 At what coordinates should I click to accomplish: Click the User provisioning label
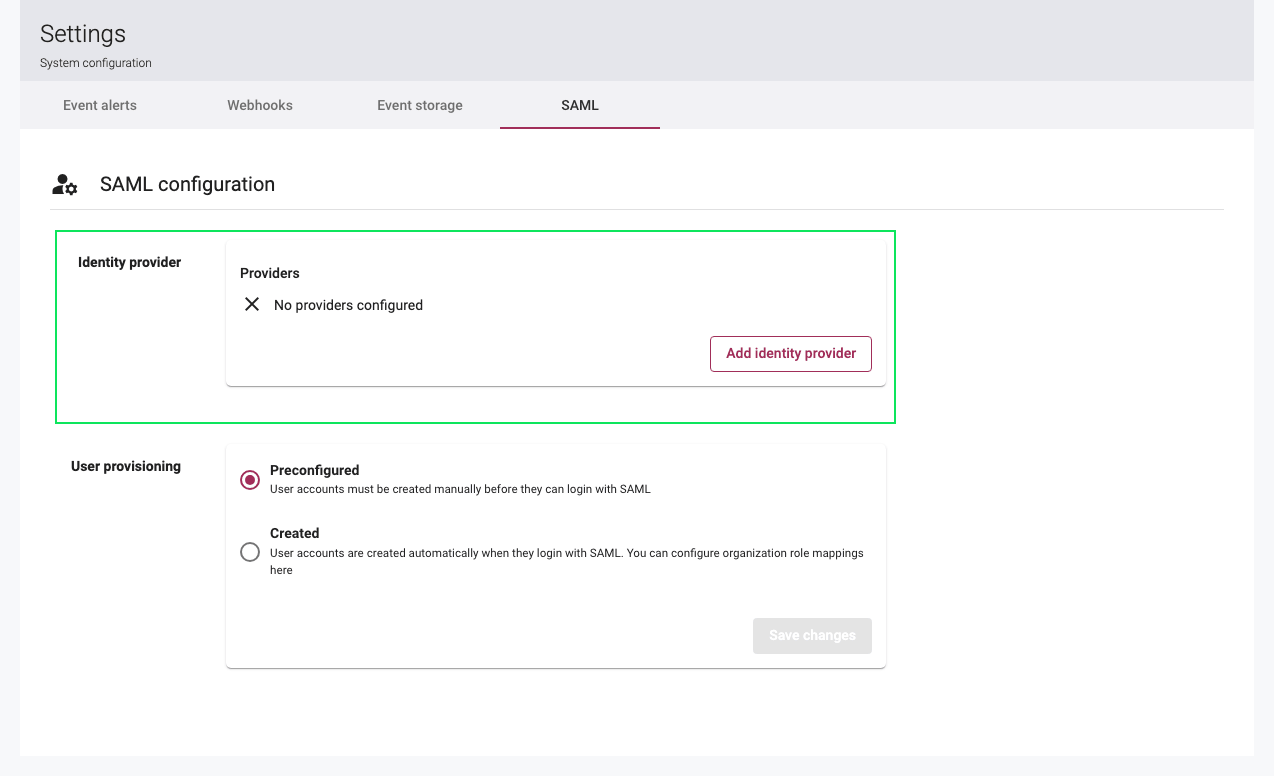(x=126, y=466)
